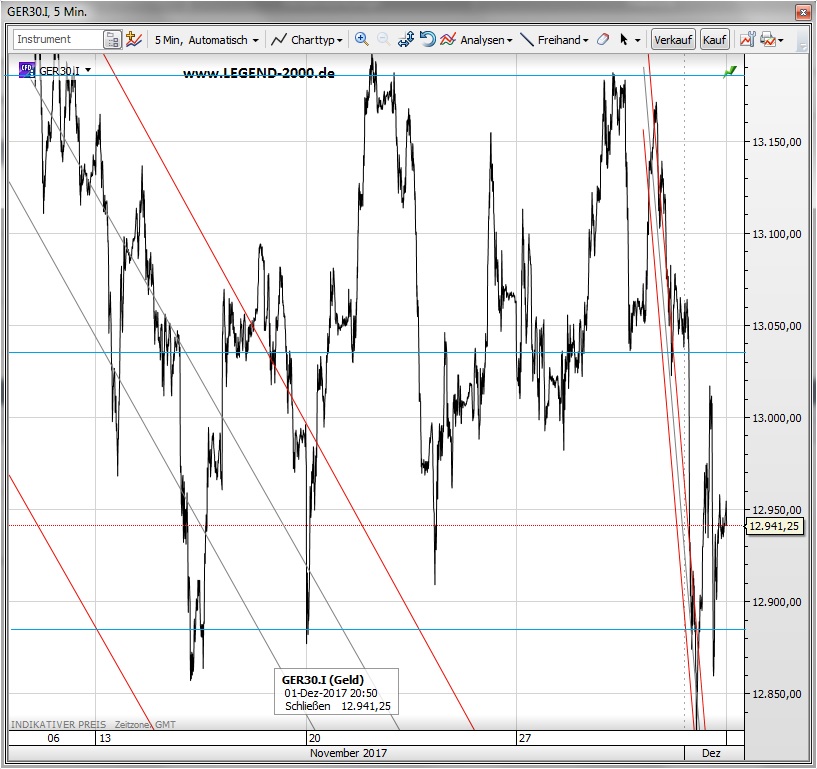Screen dimensions: 817x769
Task: Click into the Instrument search field
Action: pos(58,39)
